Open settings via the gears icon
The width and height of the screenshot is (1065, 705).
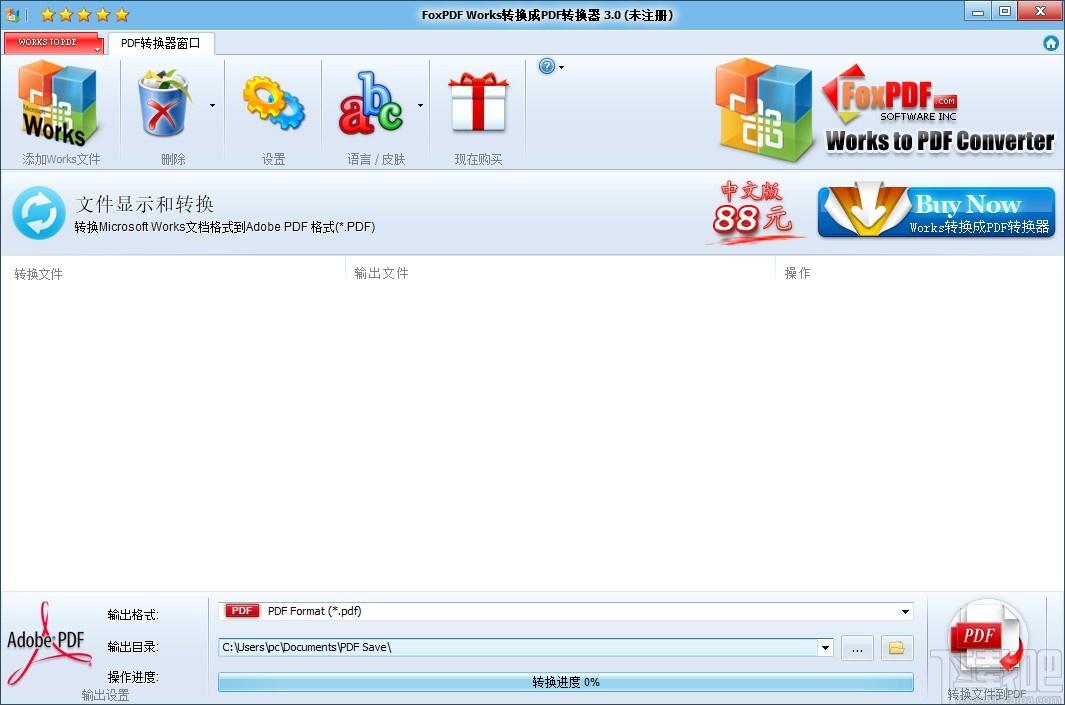[273, 104]
